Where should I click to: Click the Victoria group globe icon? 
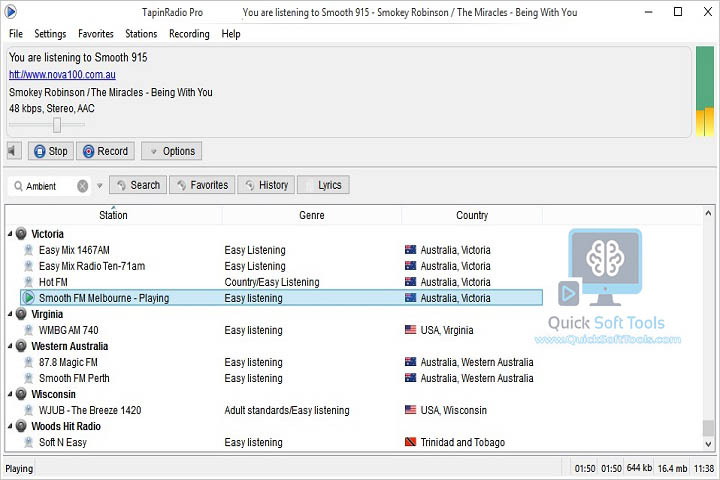(21, 234)
